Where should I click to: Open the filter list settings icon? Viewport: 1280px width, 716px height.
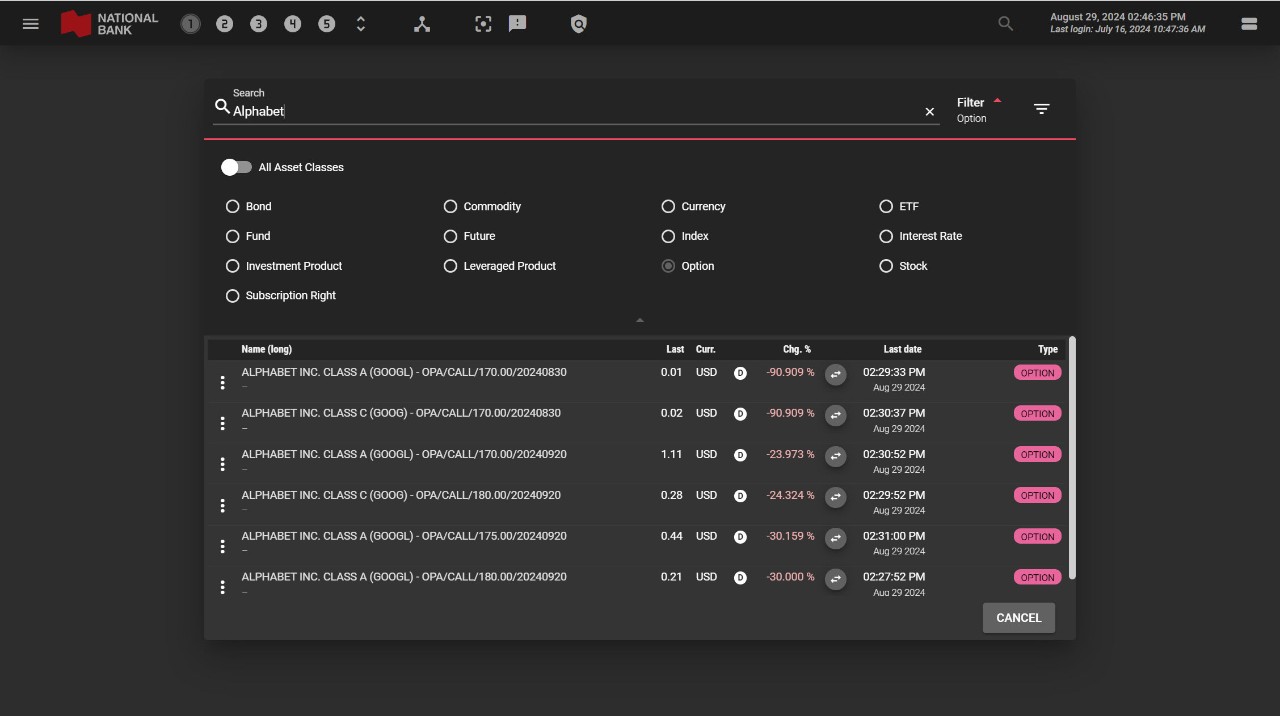(x=1041, y=109)
